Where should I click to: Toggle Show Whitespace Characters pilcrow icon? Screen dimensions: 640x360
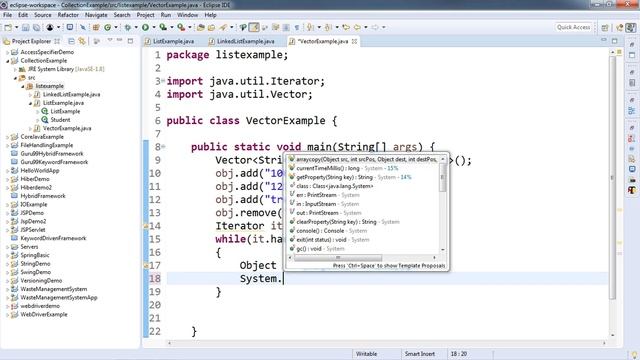pyautogui.click(x=297, y=27)
